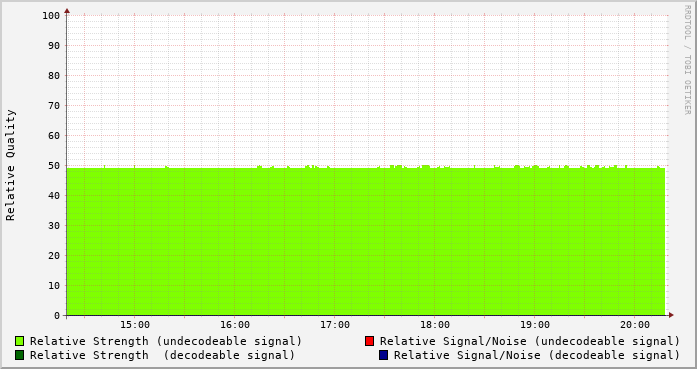The height and width of the screenshot is (369, 697).
Task: Click the 20:00 time axis label
Action: click(635, 325)
